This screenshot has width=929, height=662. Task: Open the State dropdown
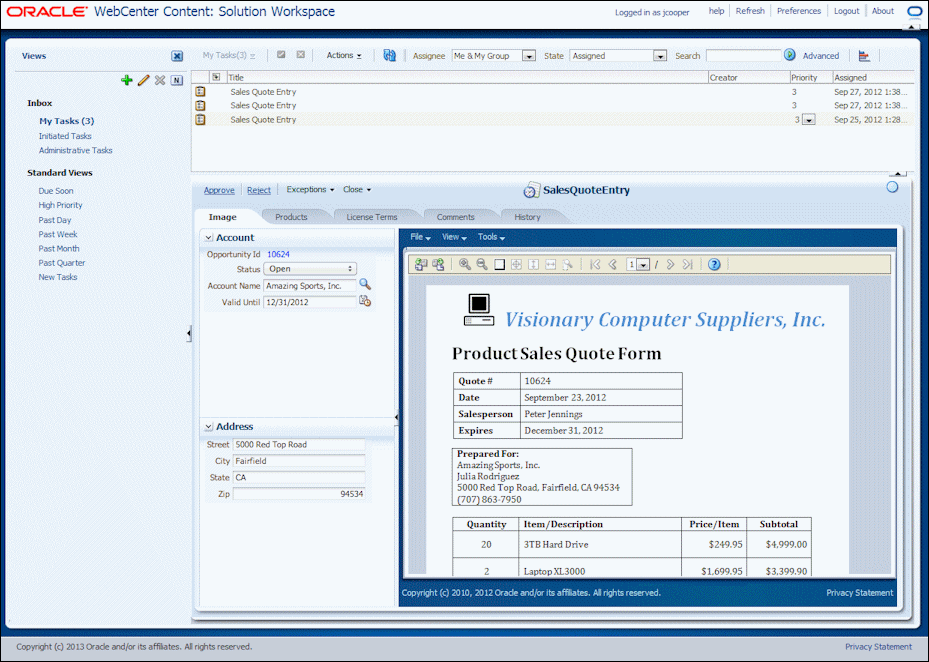pos(659,56)
